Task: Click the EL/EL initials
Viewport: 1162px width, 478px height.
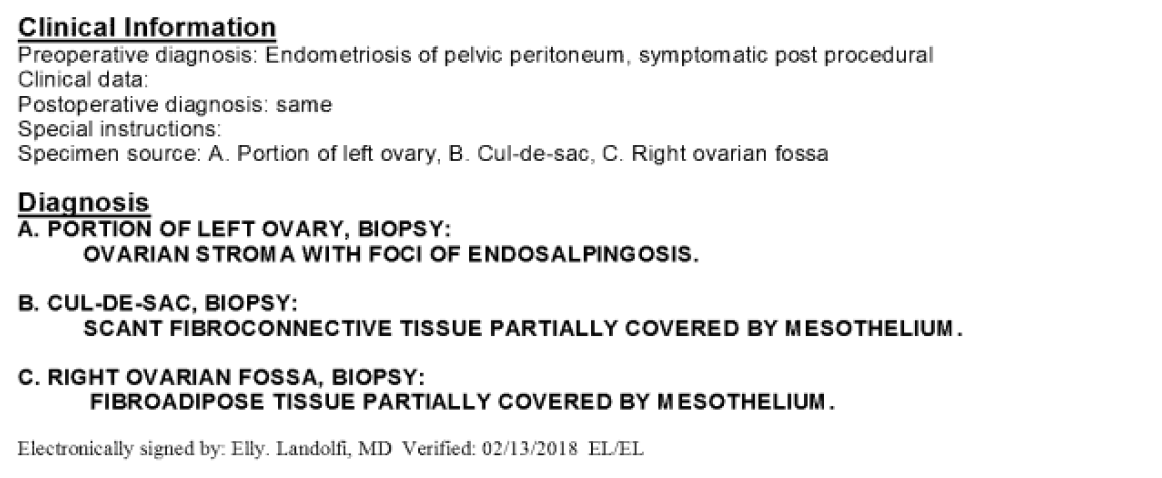Action: [617, 448]
